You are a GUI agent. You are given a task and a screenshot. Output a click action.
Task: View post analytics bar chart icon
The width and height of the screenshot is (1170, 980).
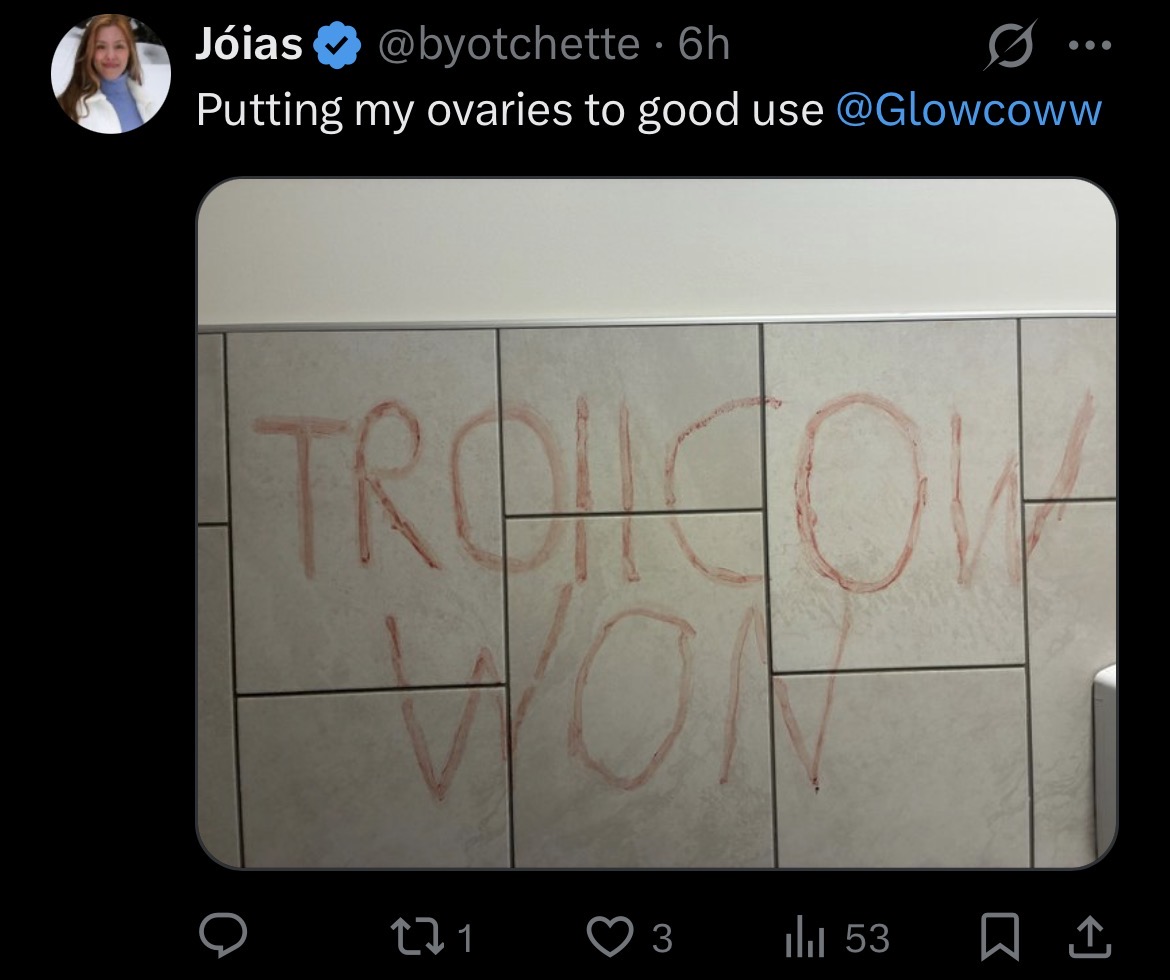(804, 938)
